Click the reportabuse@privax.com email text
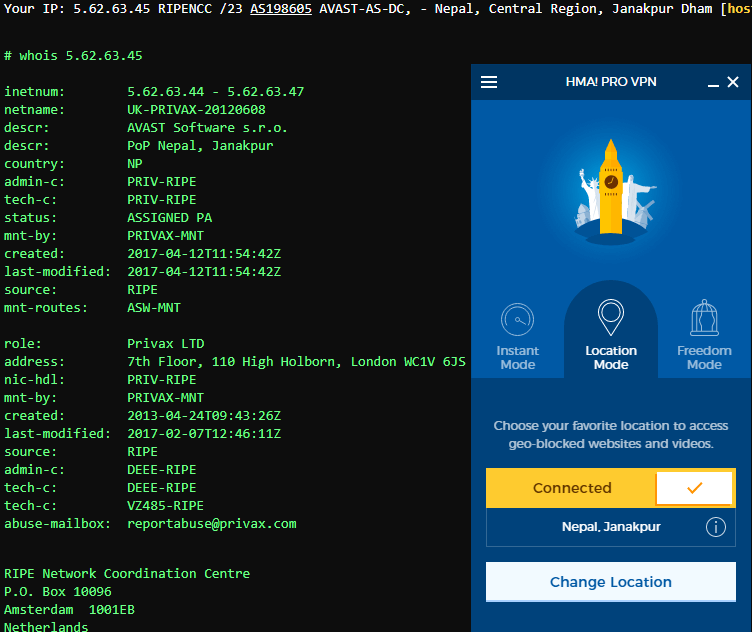The width and height of the screenshot is (752, 632). pos(212,524)
